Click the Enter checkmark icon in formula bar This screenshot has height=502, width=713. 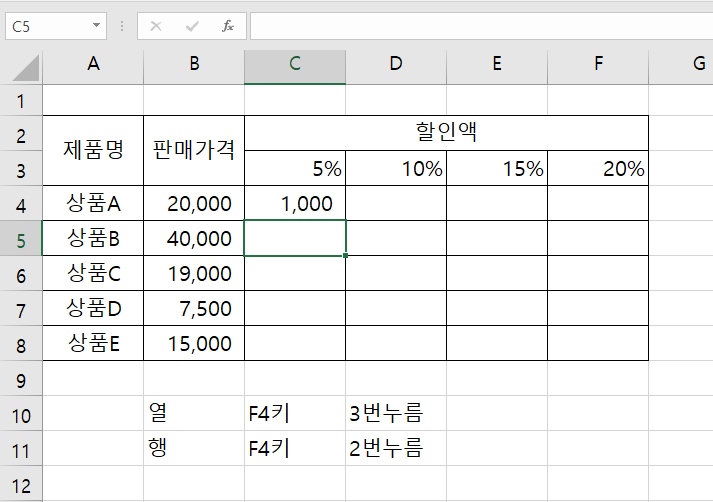point(192,26)
